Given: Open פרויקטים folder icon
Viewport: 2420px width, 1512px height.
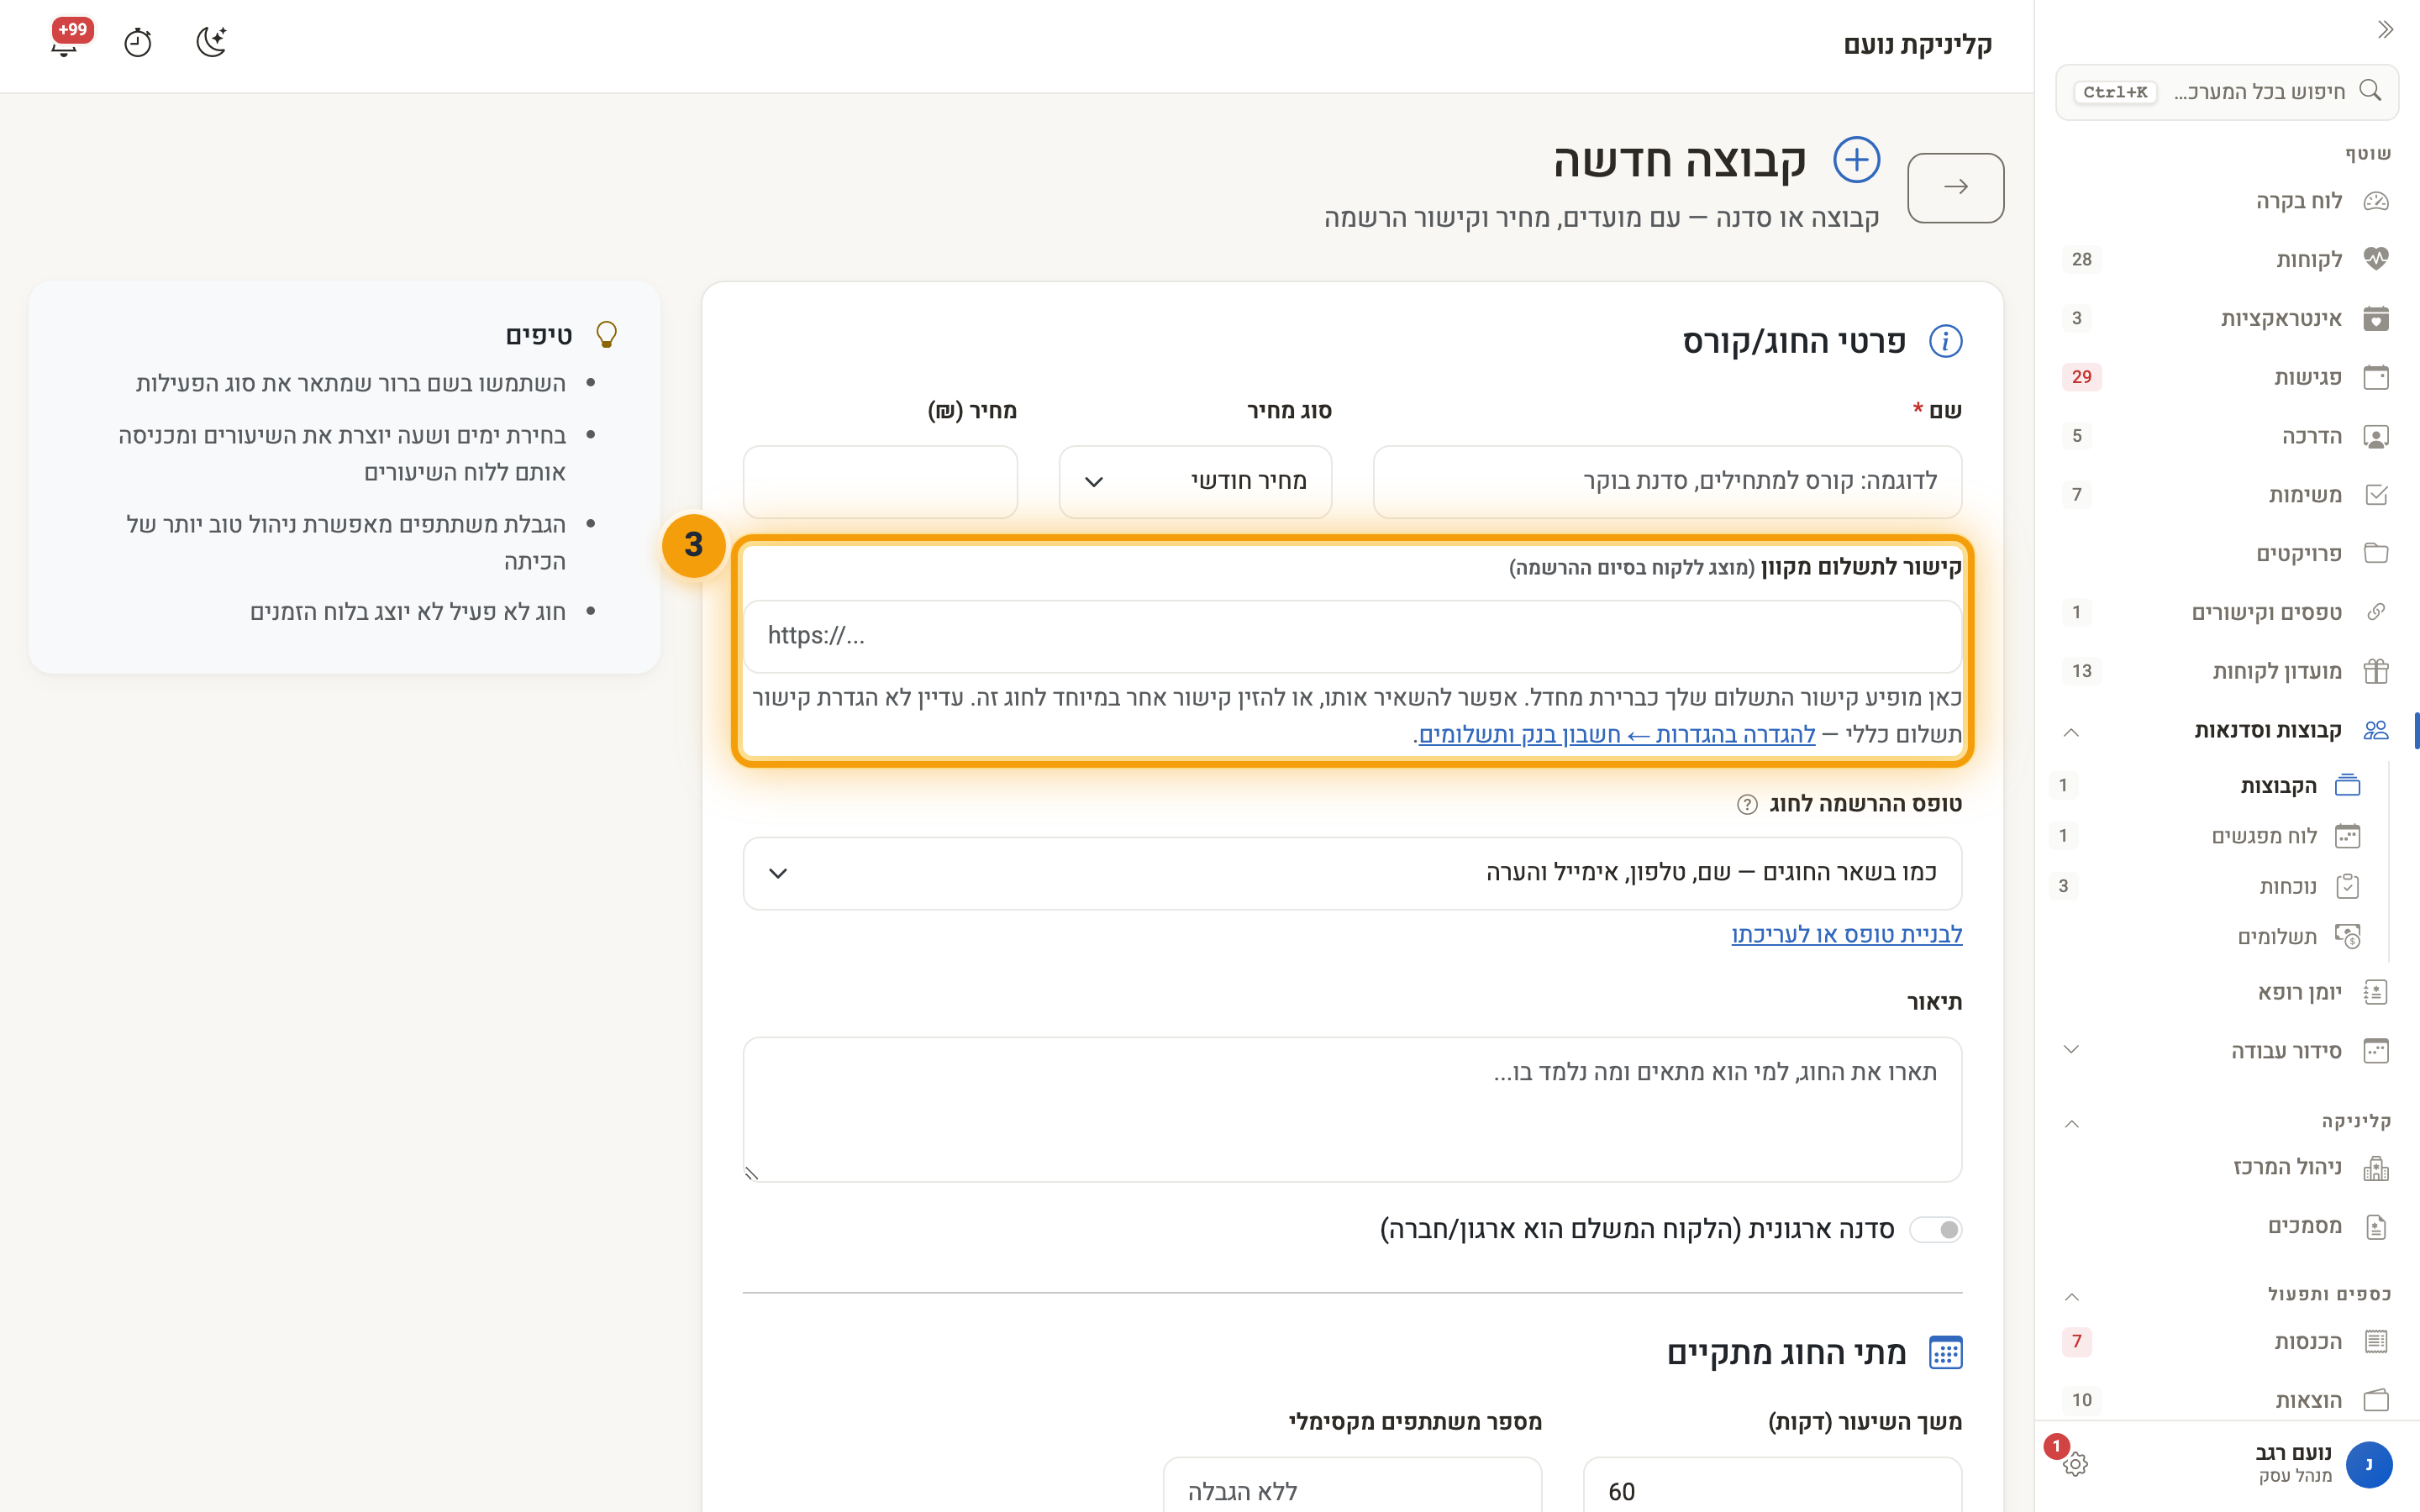Looking at the screenshot, I should click(x=2376, y=553).
